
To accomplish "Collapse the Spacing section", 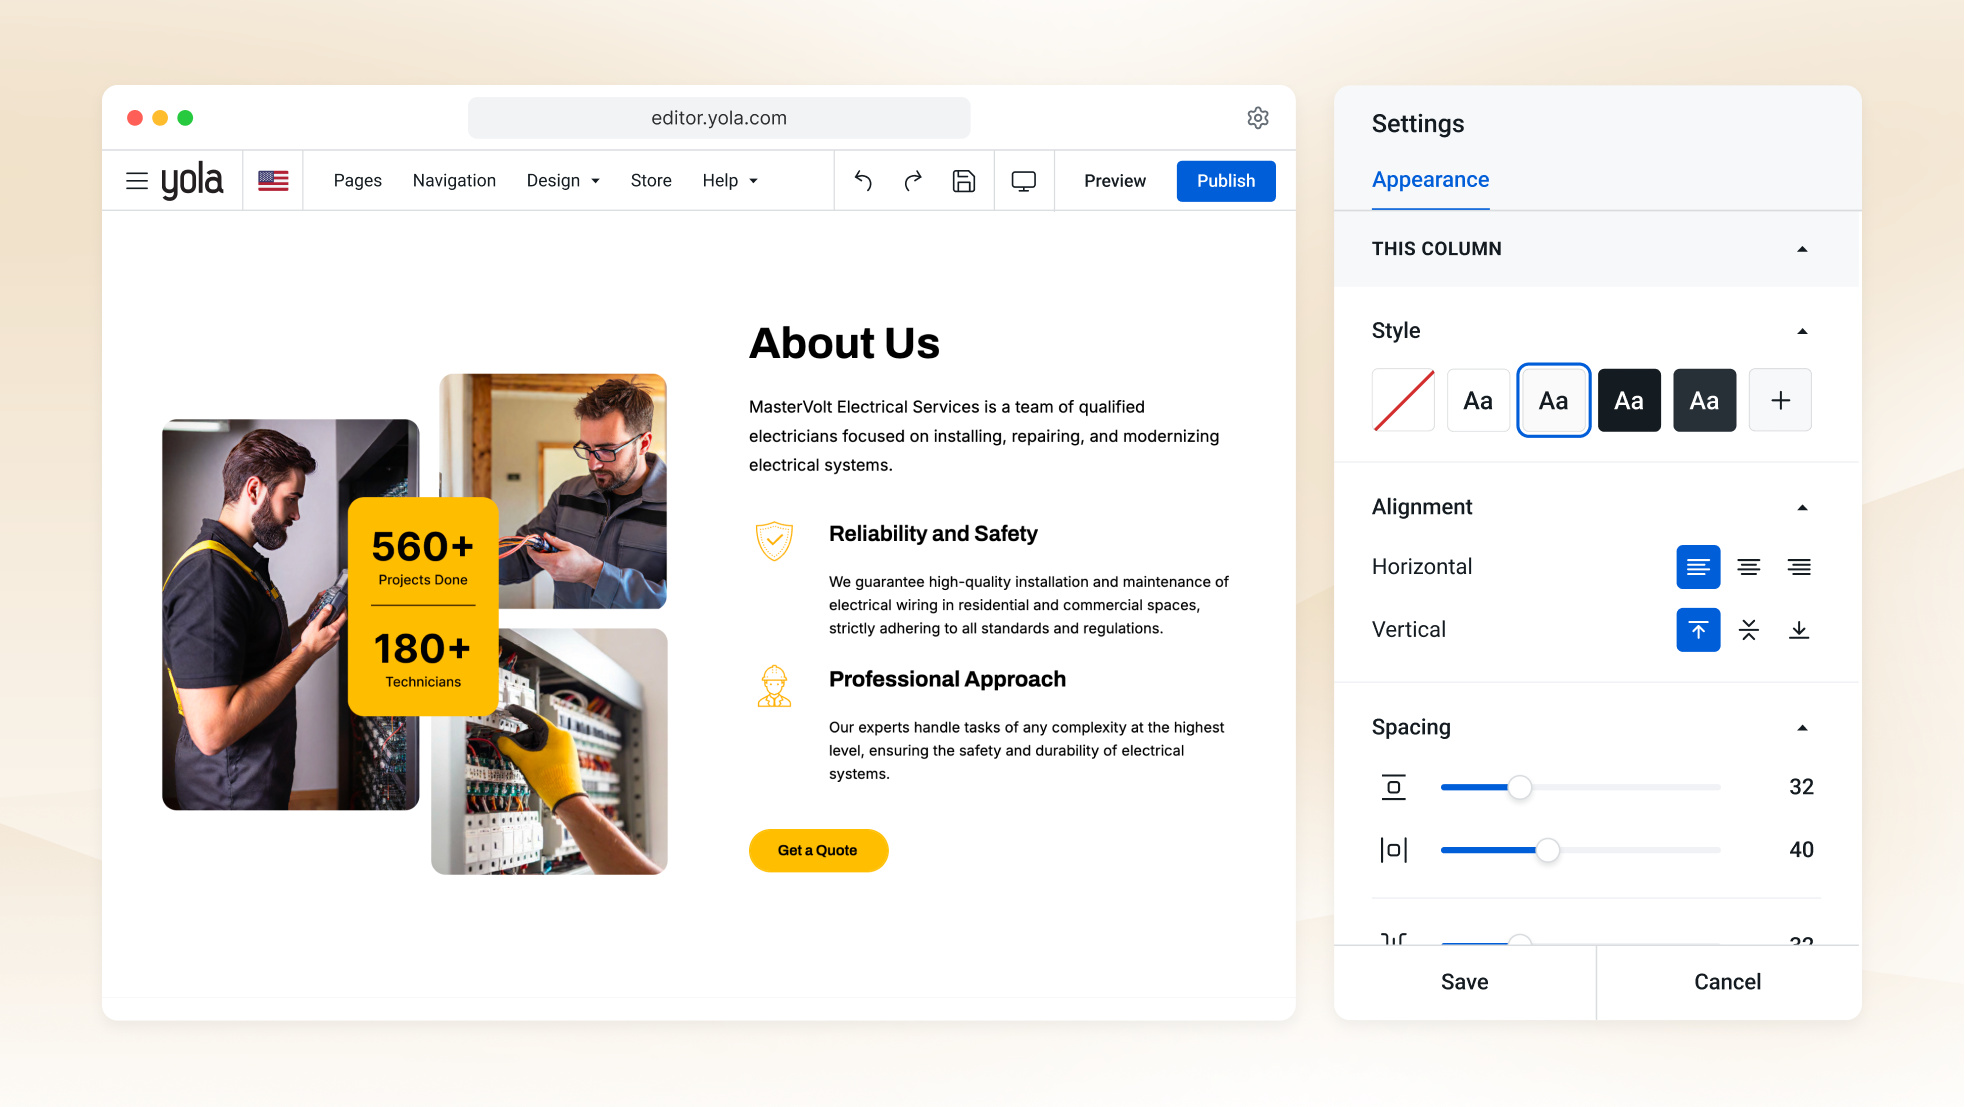I will pos(1802,728).
